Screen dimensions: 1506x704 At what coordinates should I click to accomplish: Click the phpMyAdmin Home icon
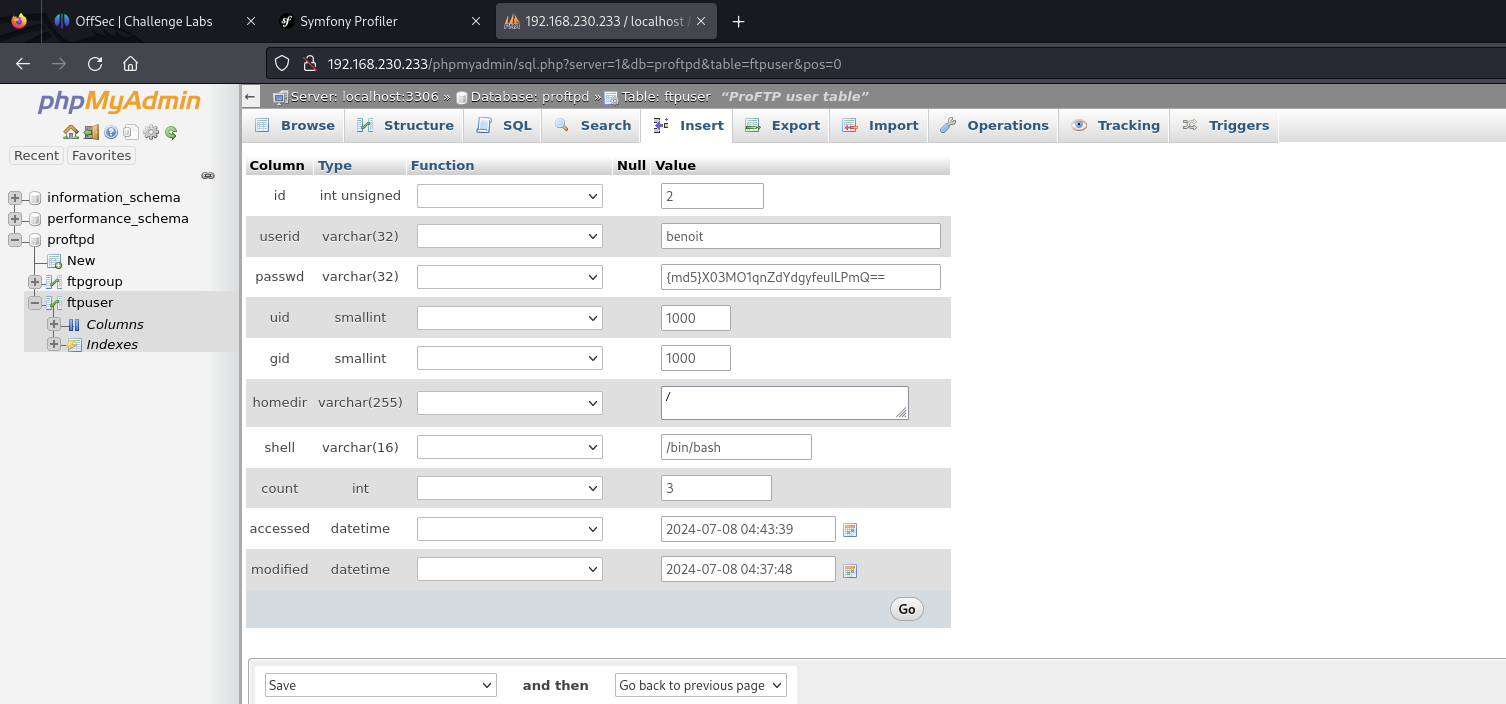click(70, 132)
